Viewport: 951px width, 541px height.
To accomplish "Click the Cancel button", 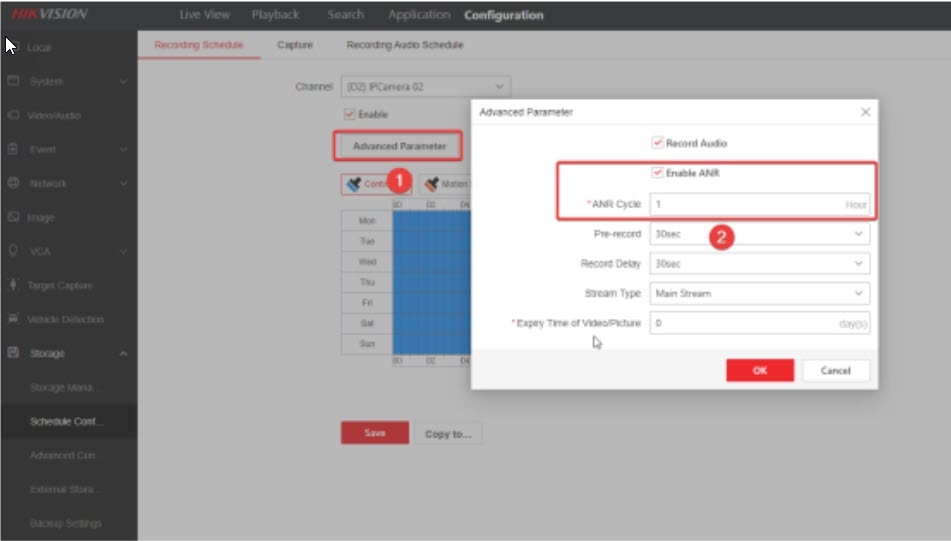I will coord(835,370).
